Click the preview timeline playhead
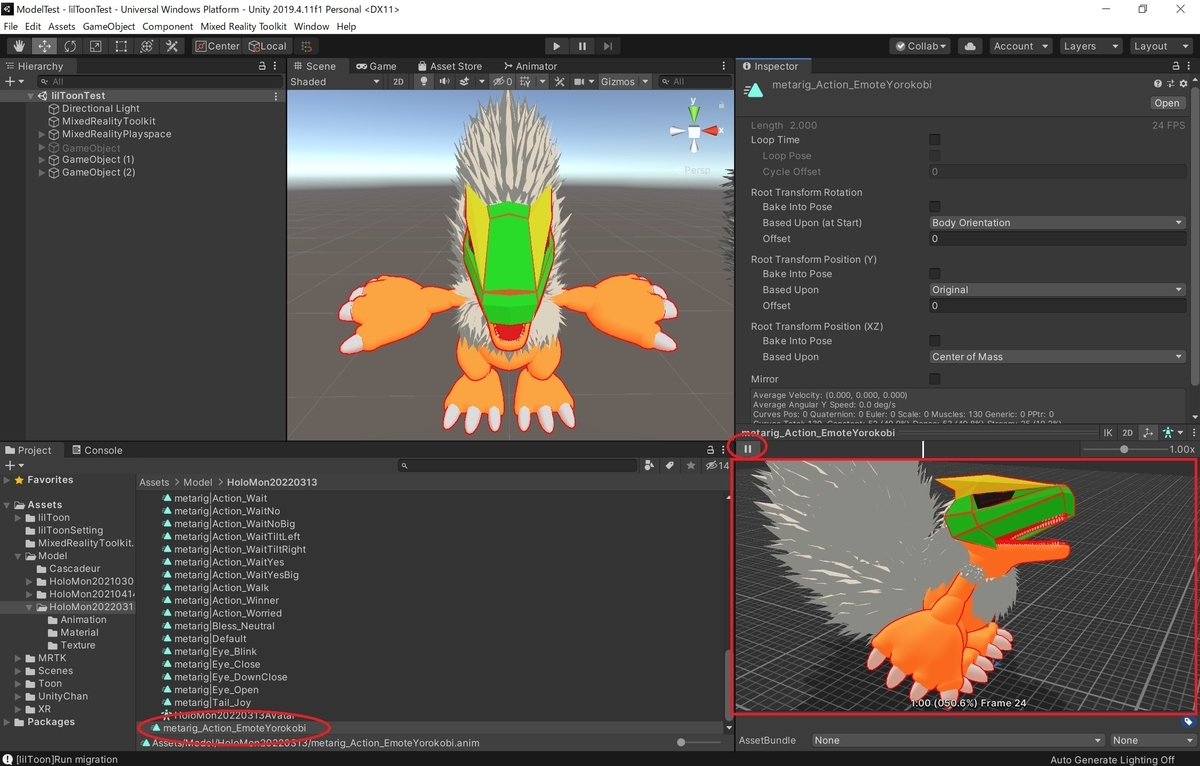This screenshot has width=1200, height=766. (922, 449)
